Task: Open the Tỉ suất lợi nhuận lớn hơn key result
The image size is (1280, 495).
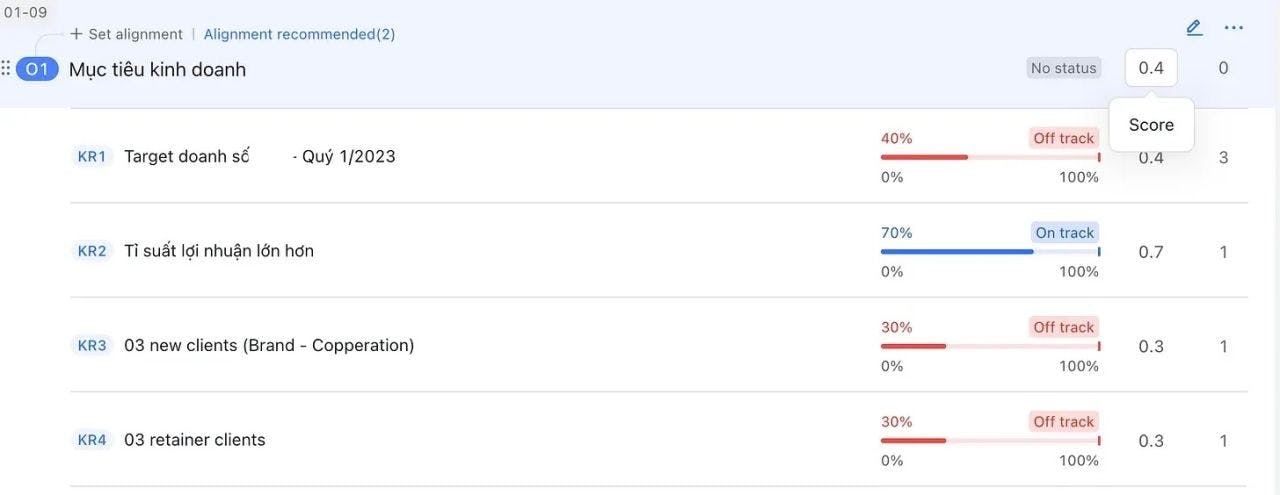Action: (x=219, y=251)
